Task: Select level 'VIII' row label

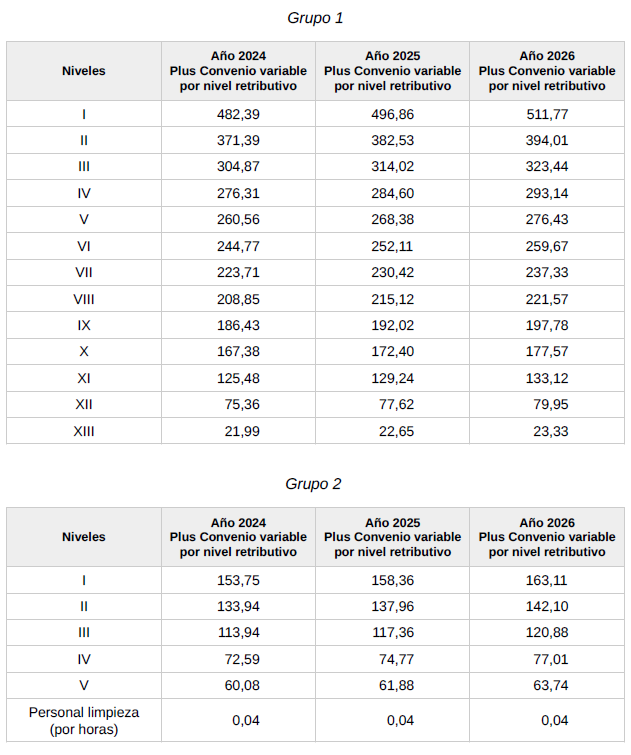Action: tap(84, 299)
